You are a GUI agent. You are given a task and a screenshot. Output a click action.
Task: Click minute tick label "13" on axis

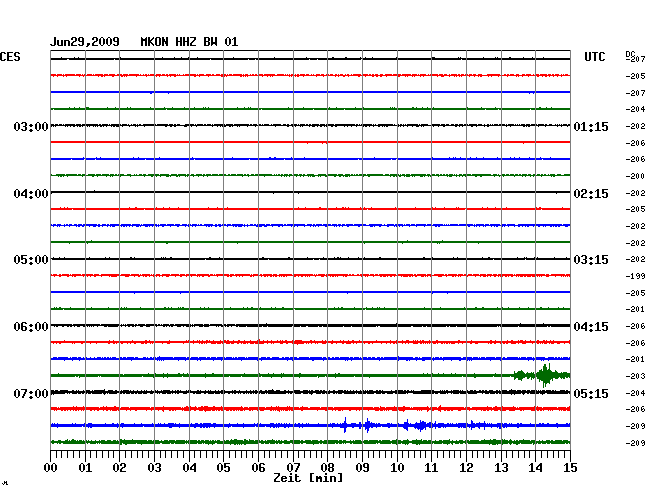(x=501, y=468)
